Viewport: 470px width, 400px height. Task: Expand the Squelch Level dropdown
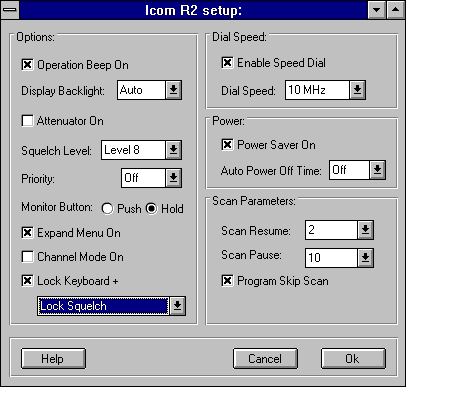click(173, 150)
